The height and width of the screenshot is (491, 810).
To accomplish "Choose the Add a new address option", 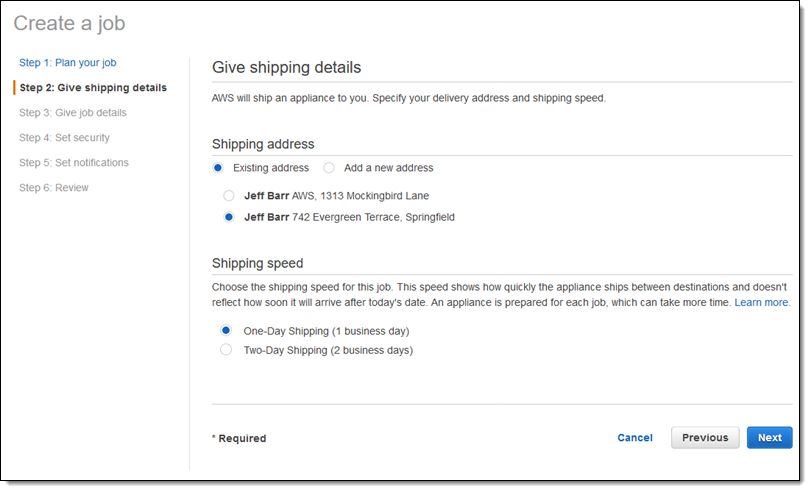I will [329, 168].
